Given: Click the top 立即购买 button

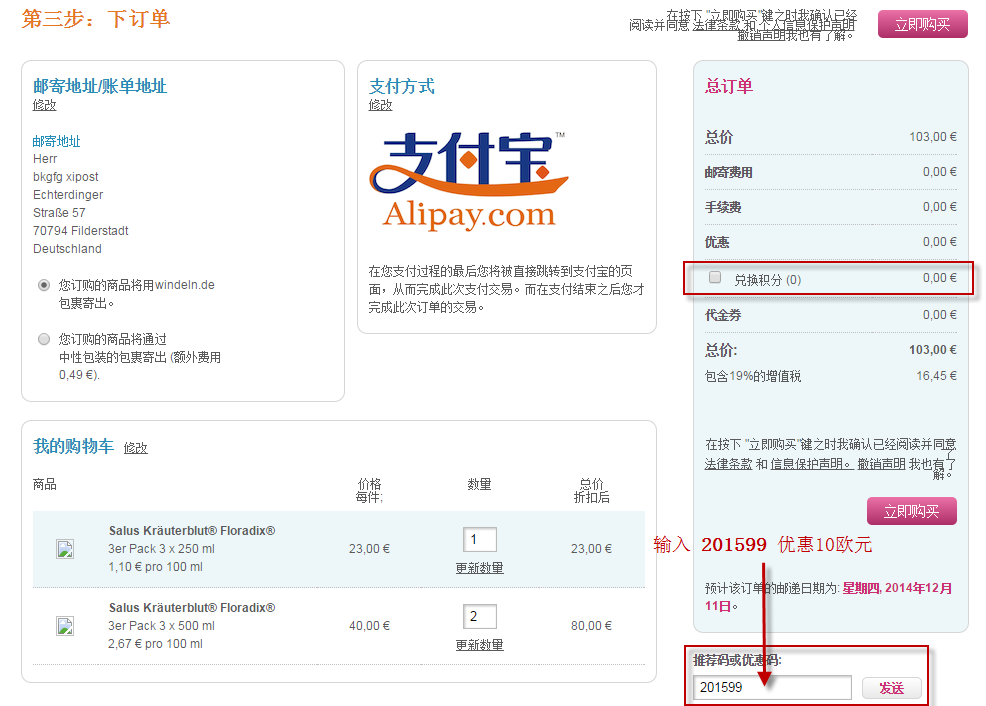Looking at the screenshot, I should (922, 24).
